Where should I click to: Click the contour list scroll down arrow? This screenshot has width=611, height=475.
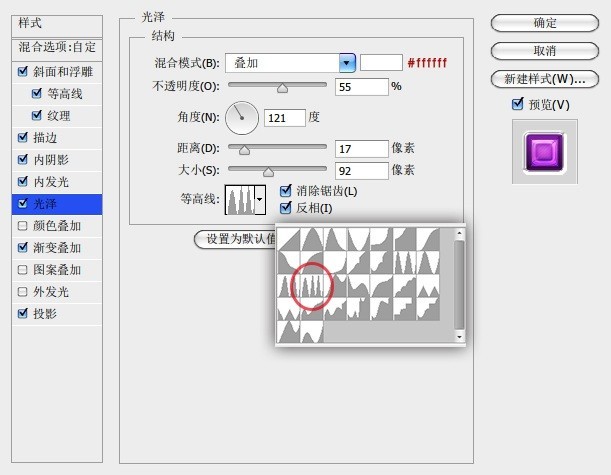point(459,337)
